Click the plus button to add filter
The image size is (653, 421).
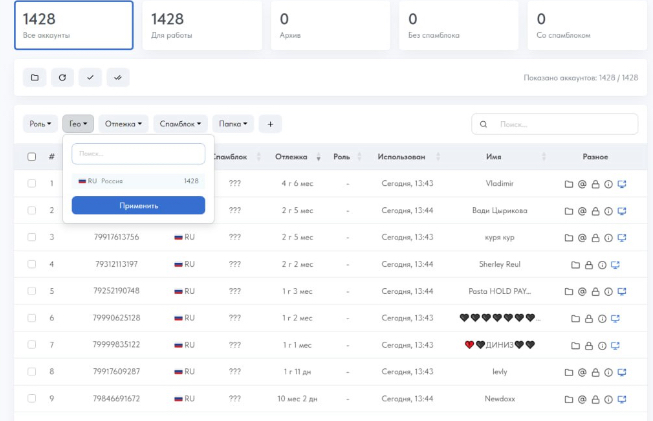(x=270, y=124)
